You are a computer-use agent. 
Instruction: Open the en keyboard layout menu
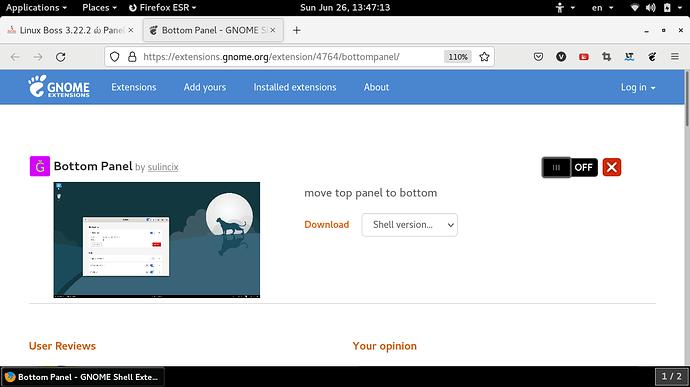[x=602, y=7]
